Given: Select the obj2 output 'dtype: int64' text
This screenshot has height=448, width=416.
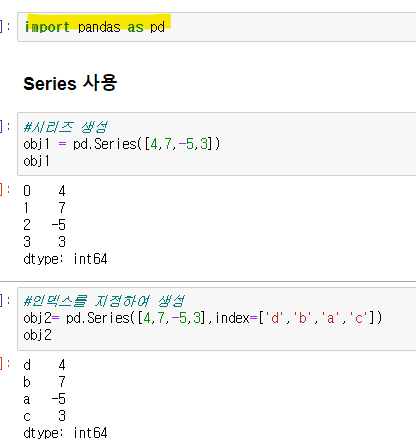Looking at the screenshot, I should pyautogui.click(x=65, y=433).
